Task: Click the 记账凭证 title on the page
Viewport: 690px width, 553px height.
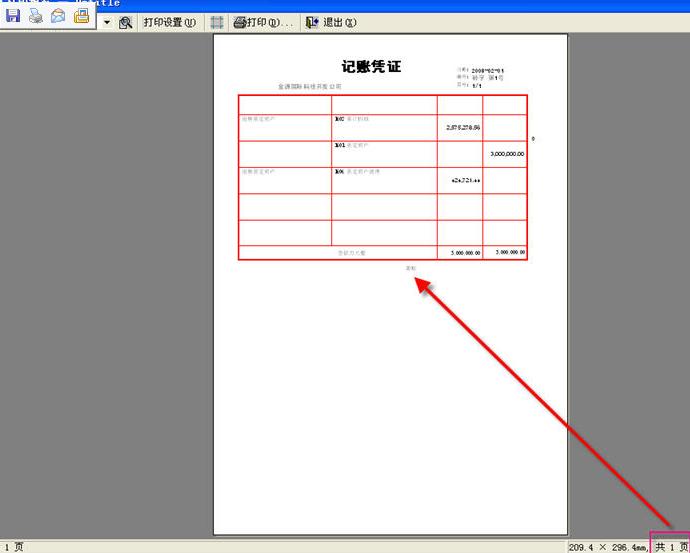Action: (371, 67)
